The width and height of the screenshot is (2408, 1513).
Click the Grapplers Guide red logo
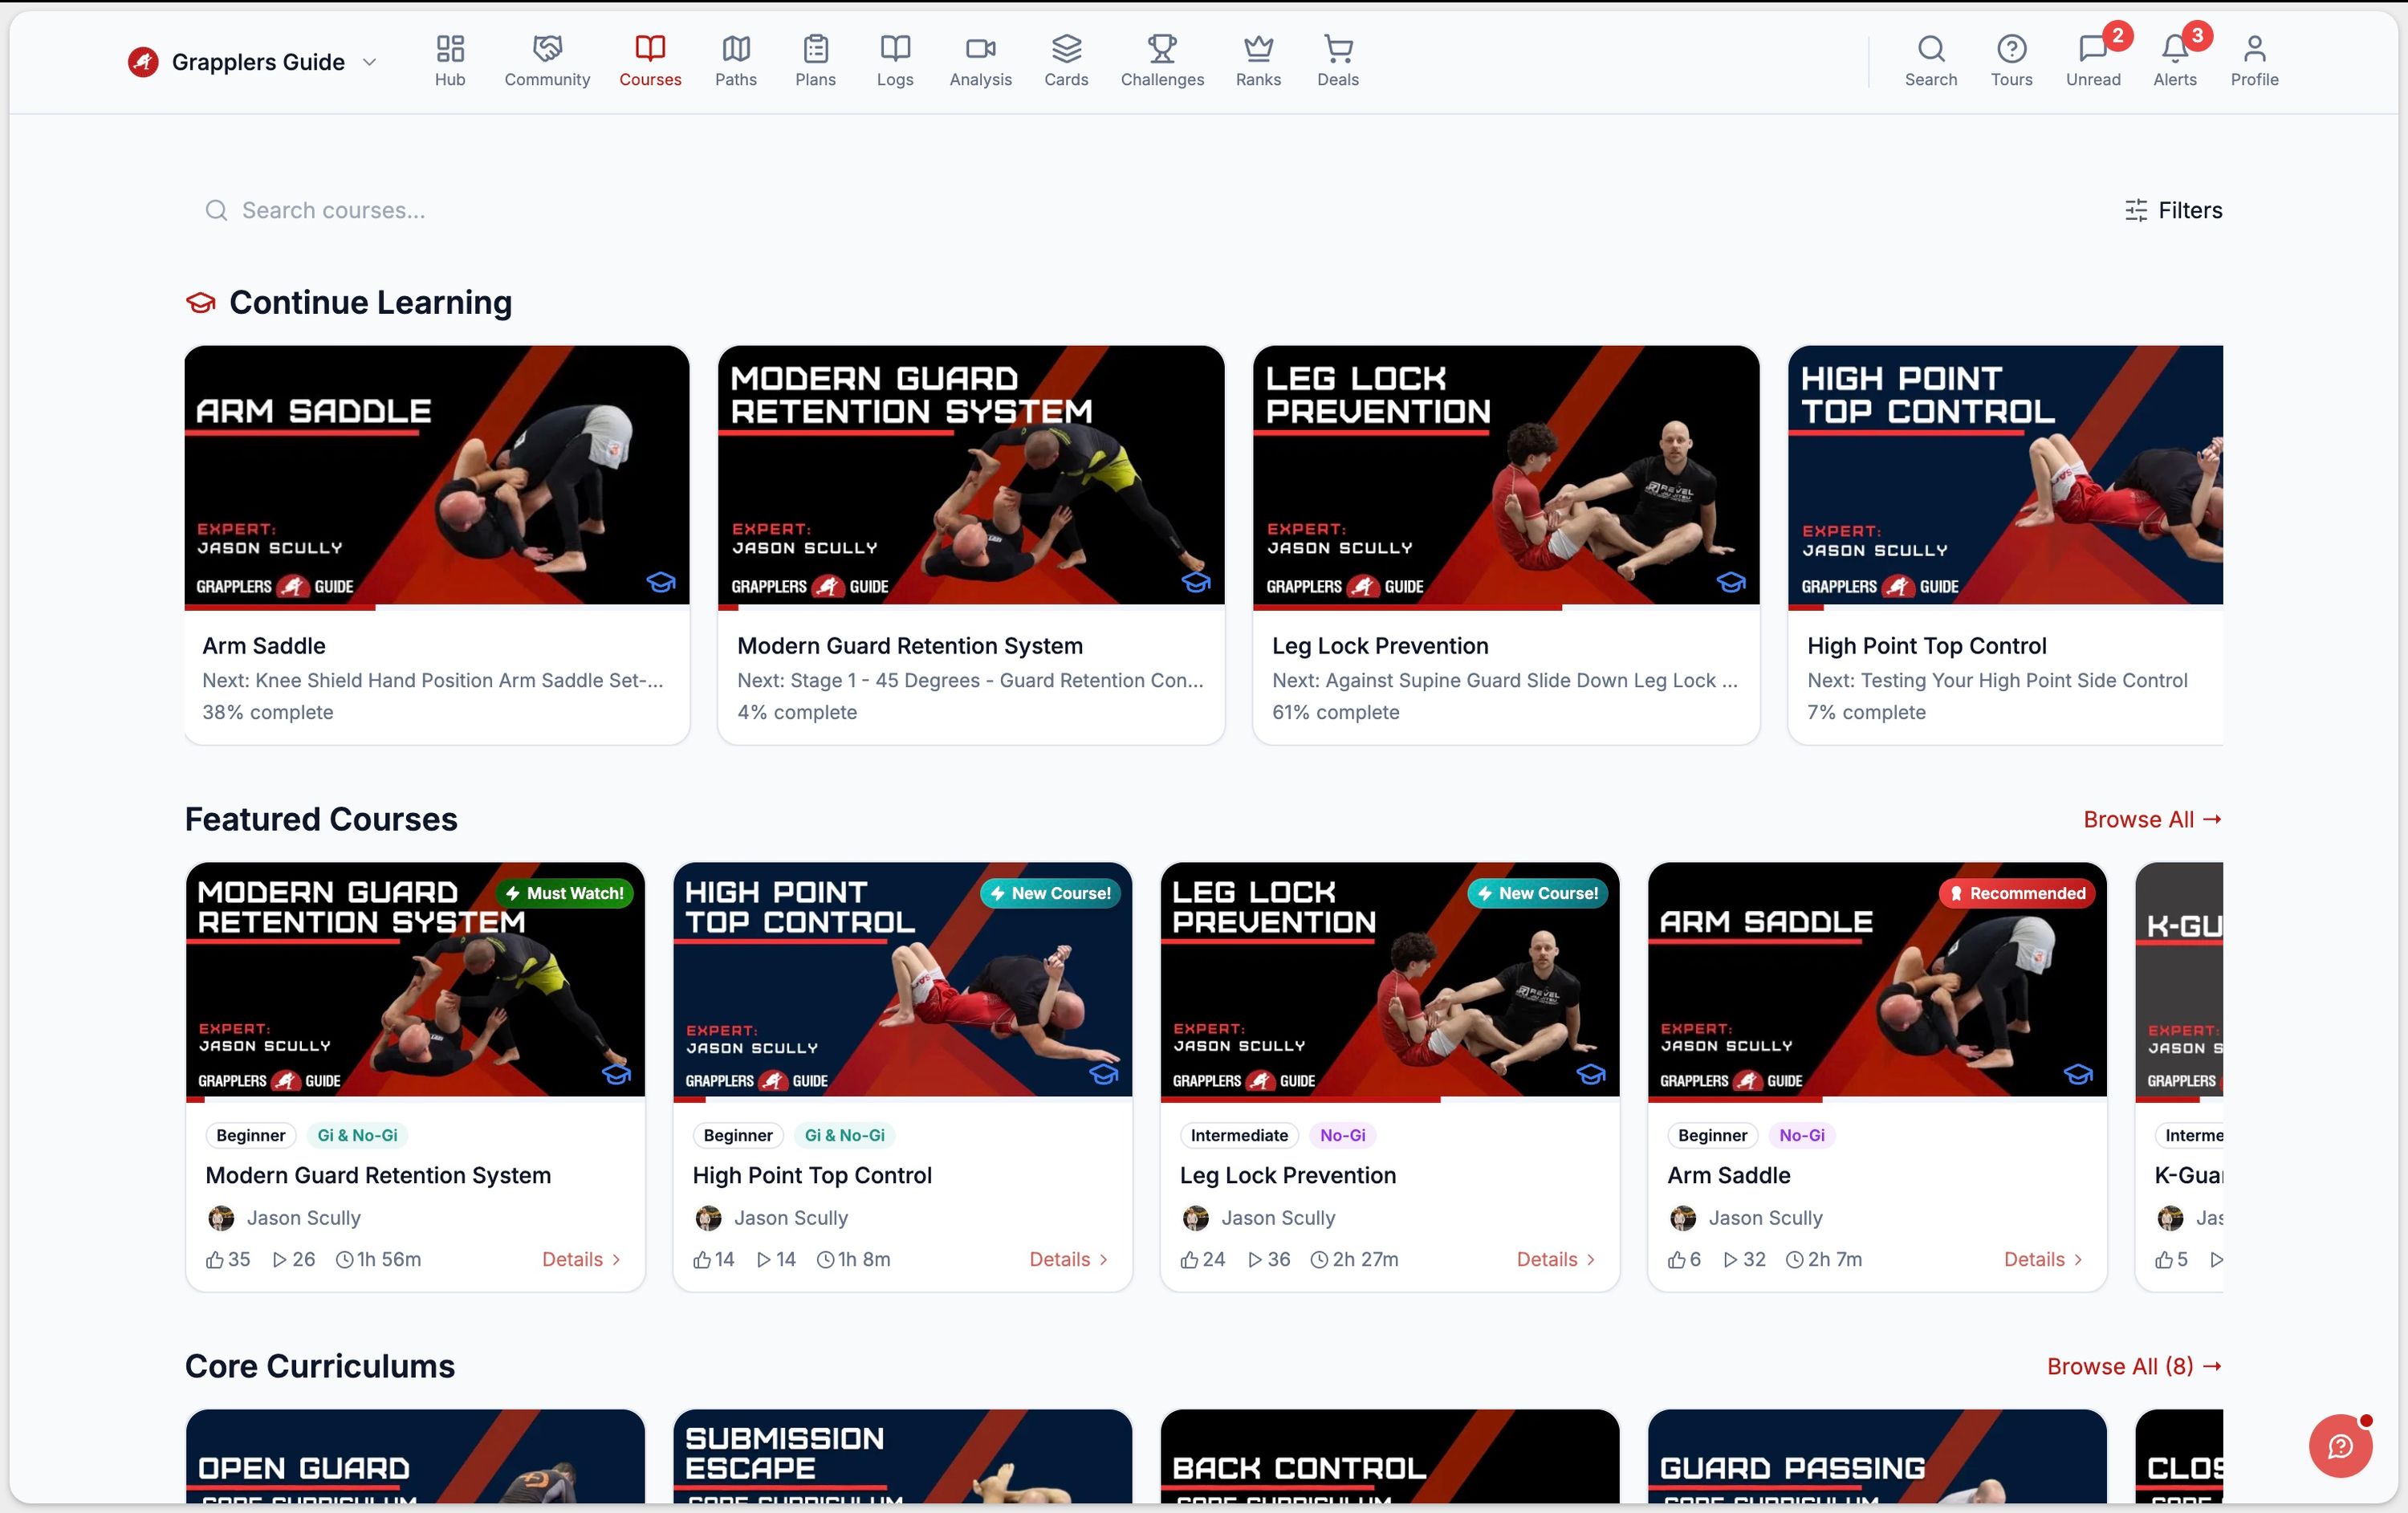click(143, 62)
